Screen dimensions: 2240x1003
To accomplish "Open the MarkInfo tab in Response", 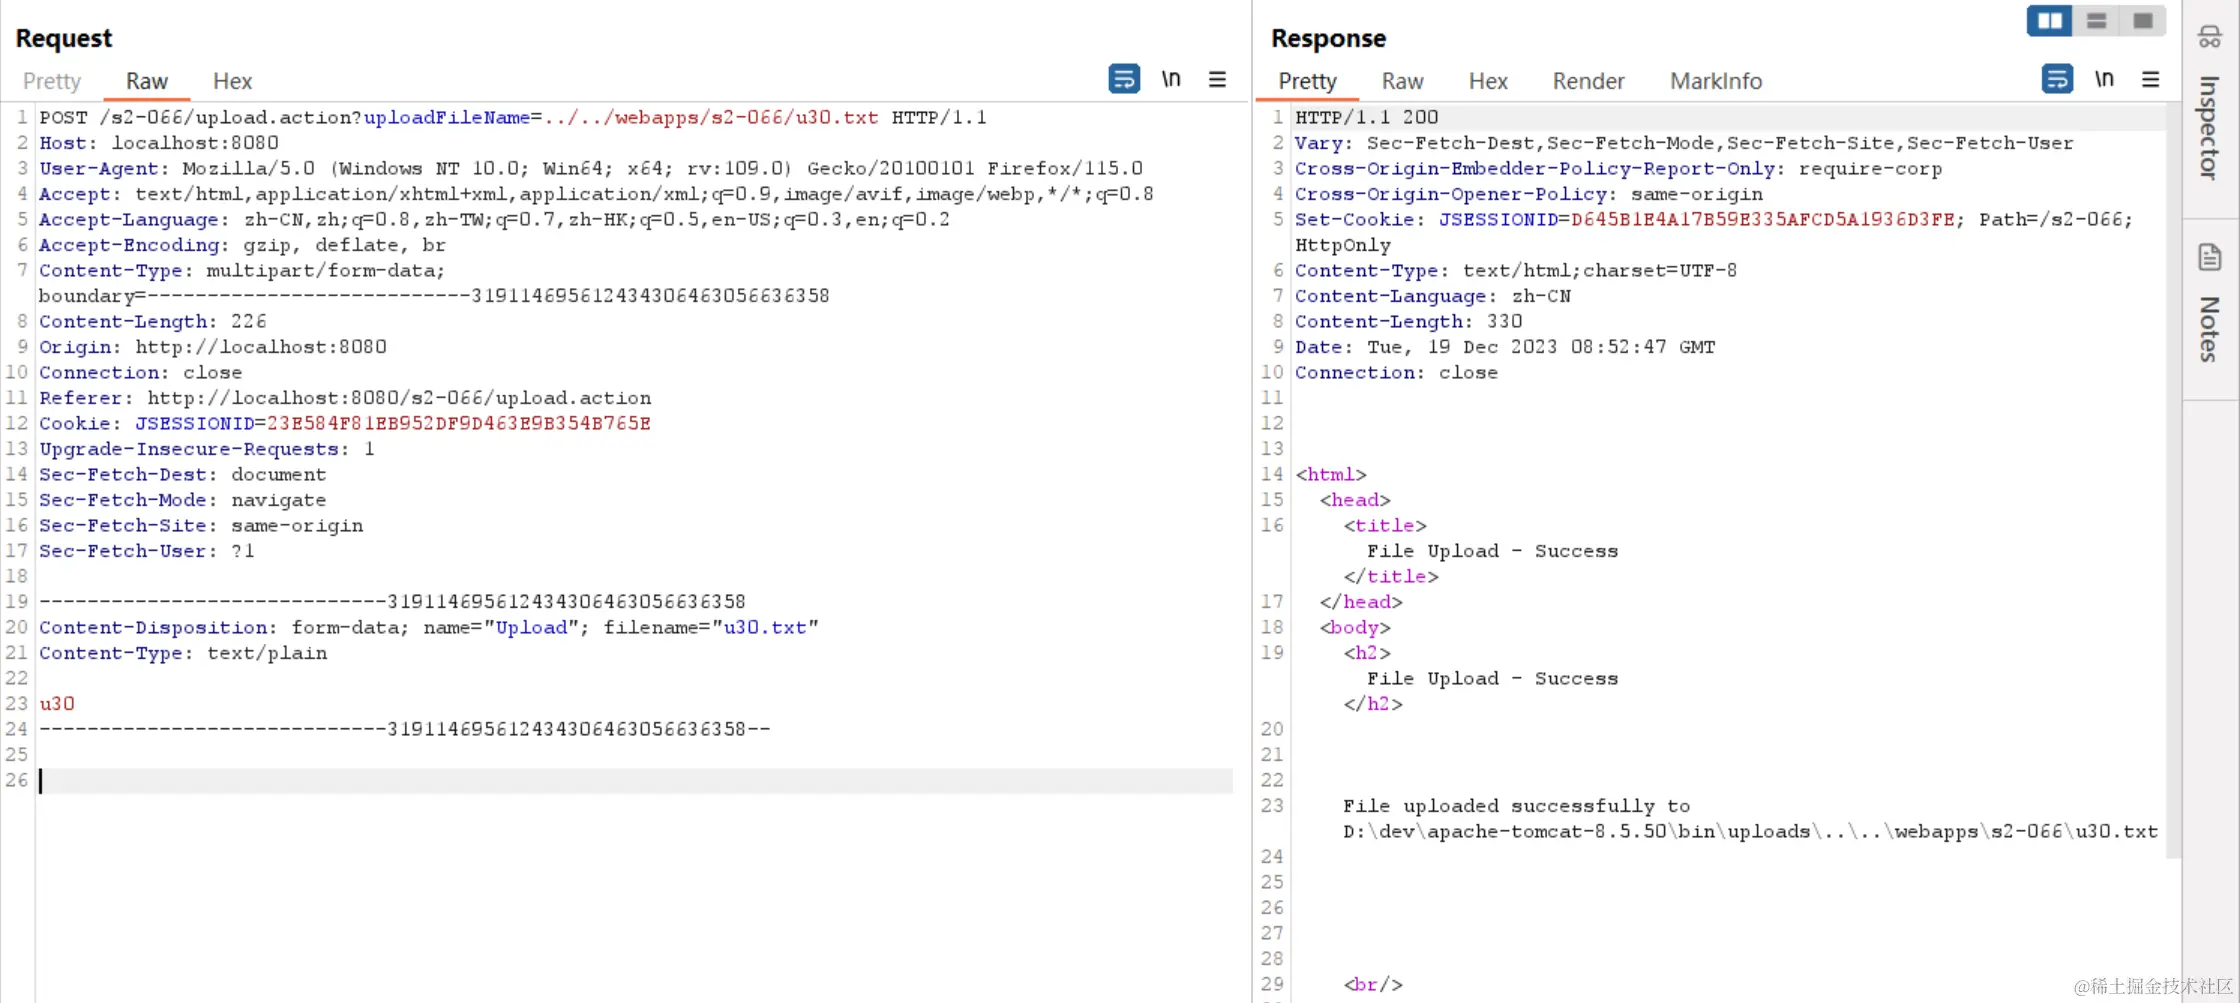I will click(1716, 81).
